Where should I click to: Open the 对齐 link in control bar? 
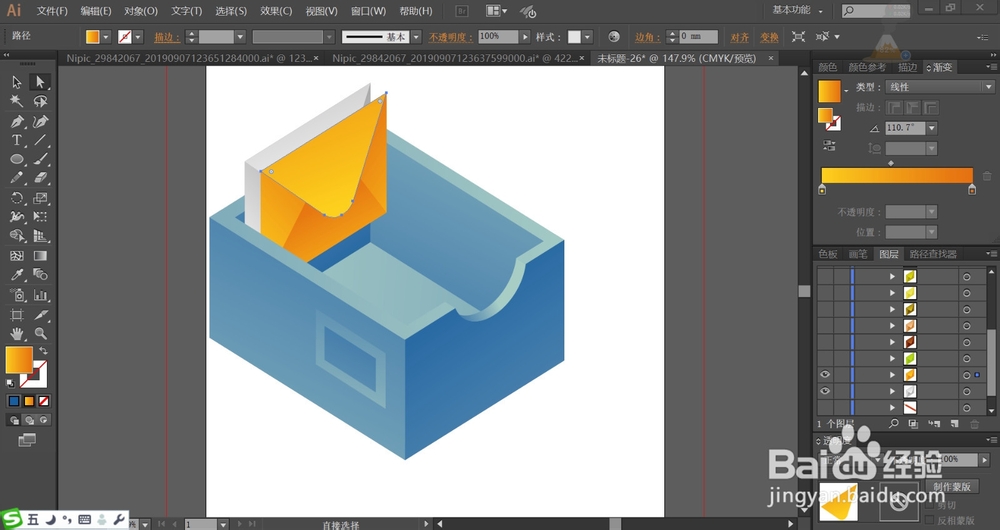tap(739, 37)
